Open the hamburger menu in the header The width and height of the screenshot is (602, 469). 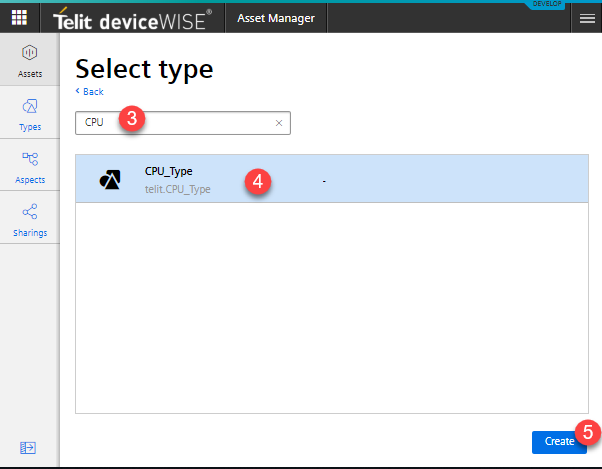[x=587, y=18]
